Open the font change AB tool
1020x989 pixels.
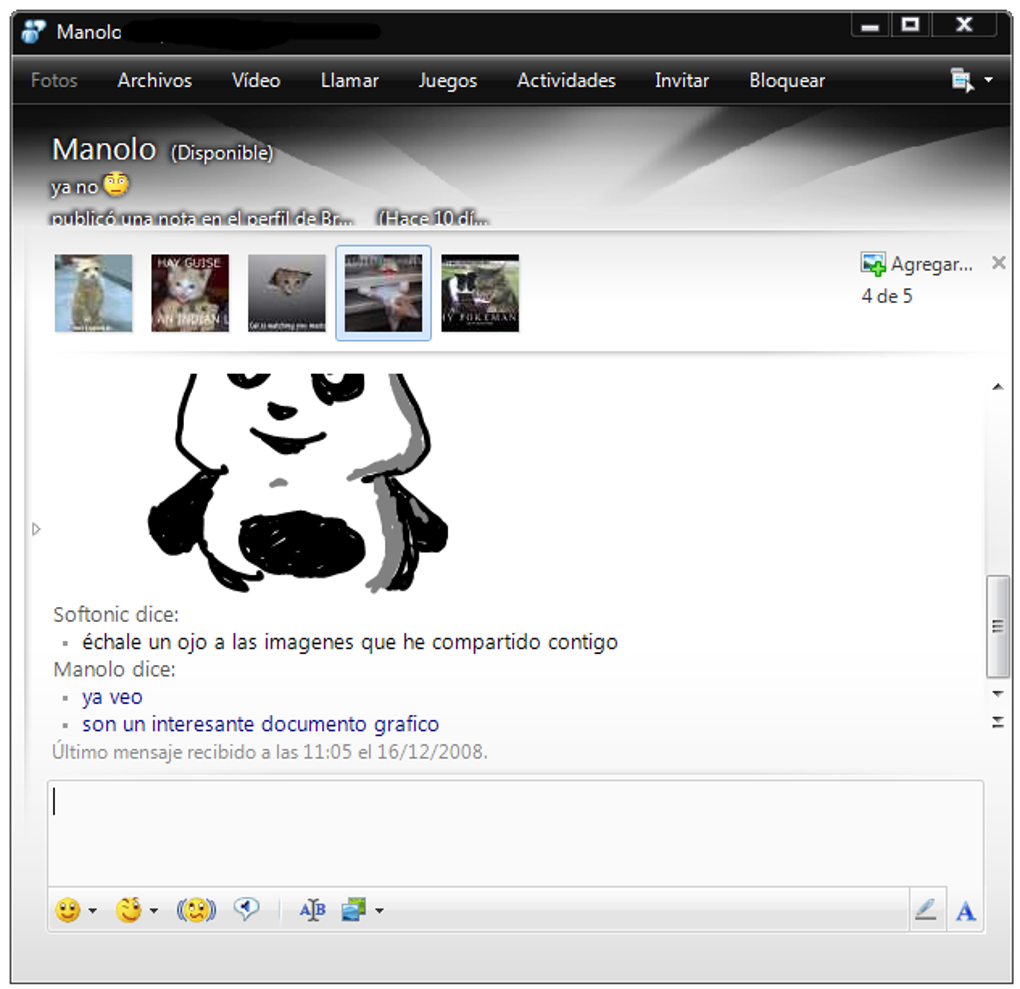pos(312,910)
